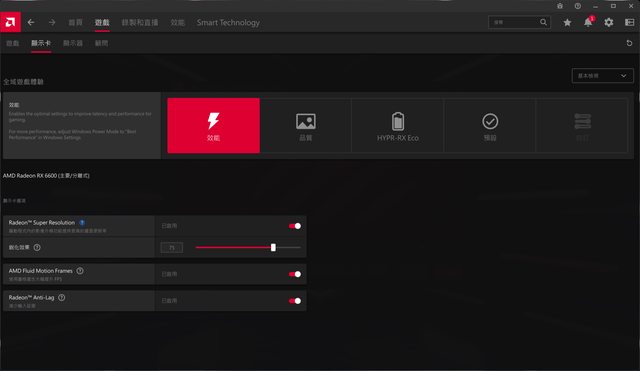Select the quality picture profile tile
This screenshot has width=640, height=371.
[x=305, y=126]
